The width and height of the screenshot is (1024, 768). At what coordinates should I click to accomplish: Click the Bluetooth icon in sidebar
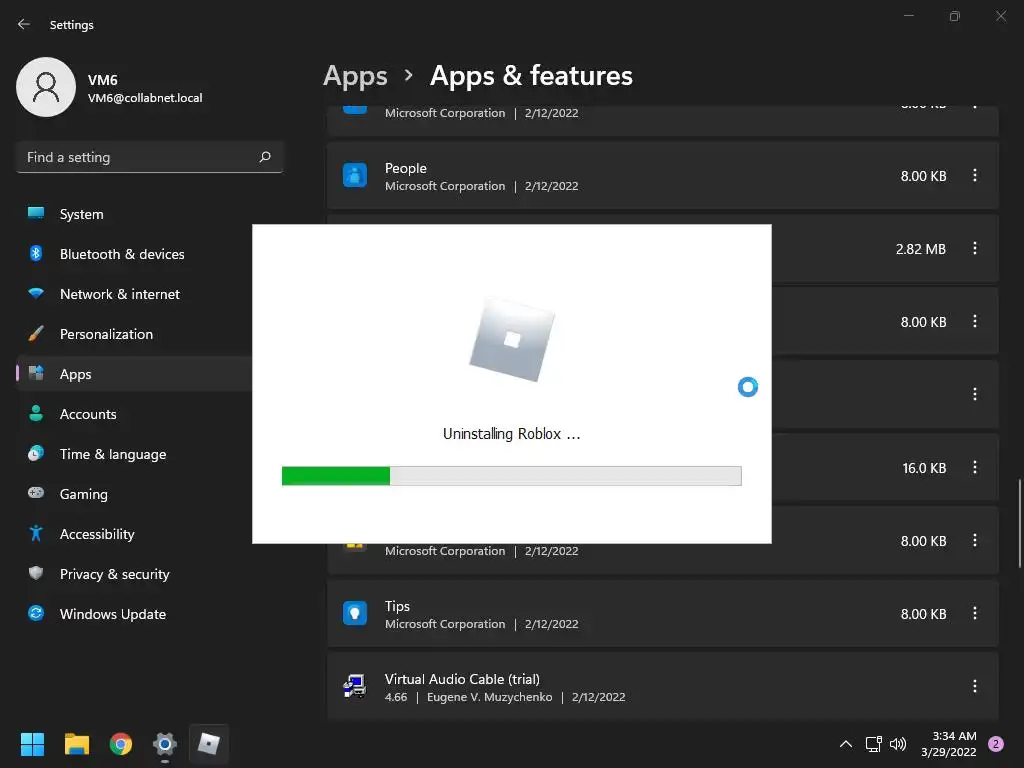point(36,253)
